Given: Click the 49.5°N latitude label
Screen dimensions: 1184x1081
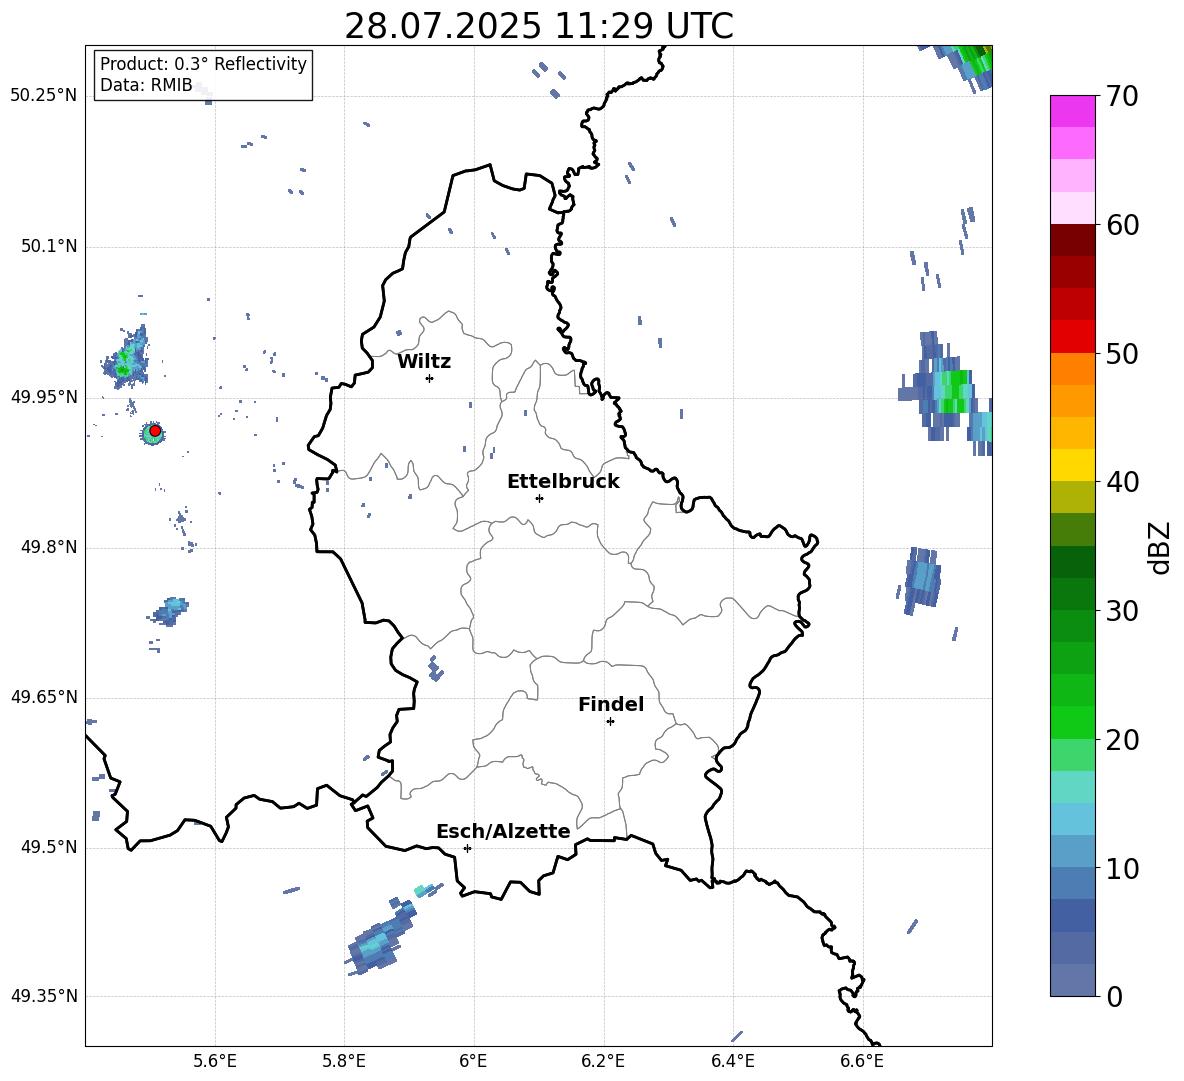Looking at the screenshot, I should tap(48, 847).
